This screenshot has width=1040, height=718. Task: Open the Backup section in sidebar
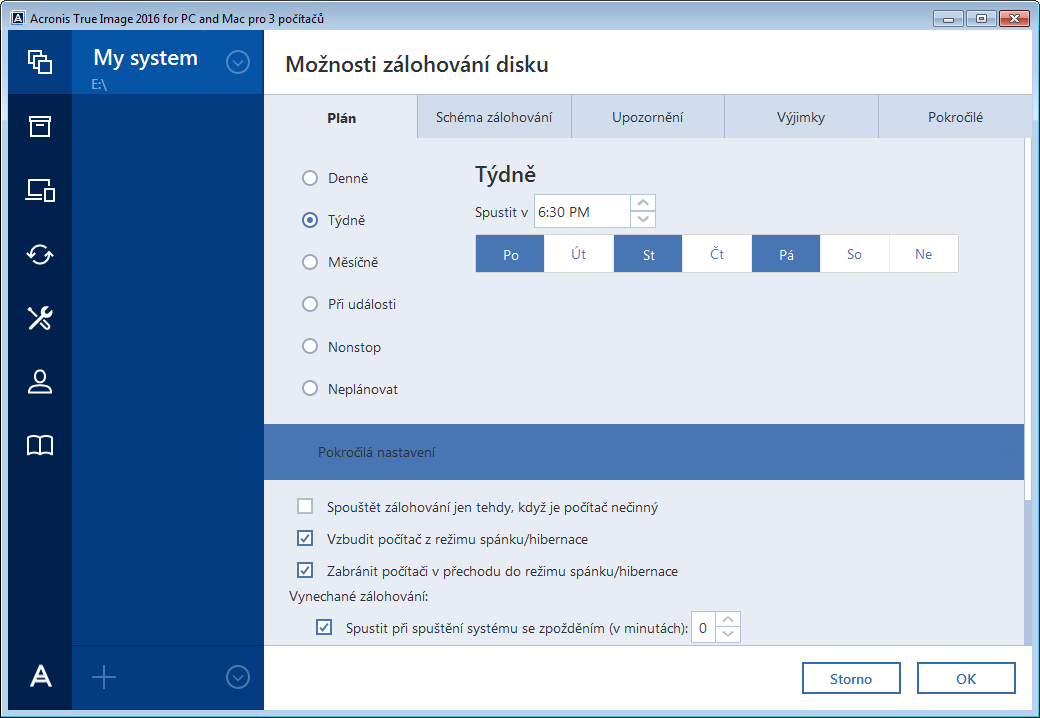tap(40, 62)
